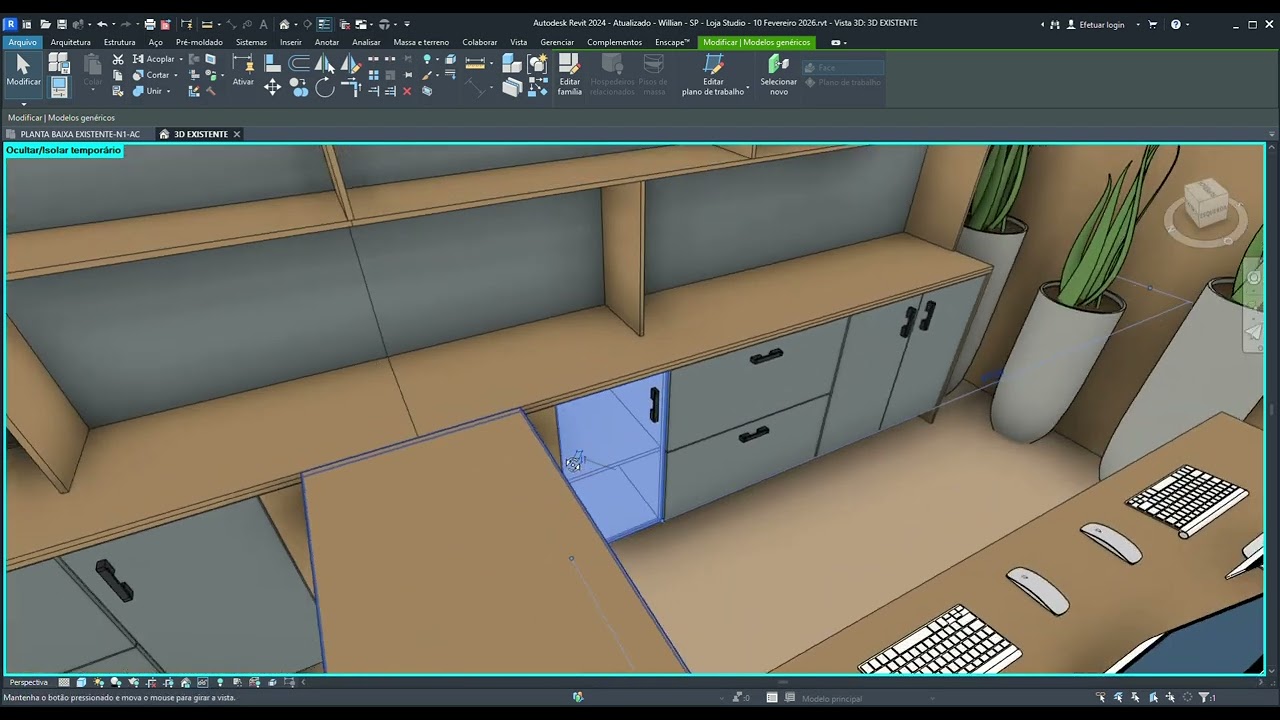
Task: Switch to the Arquitetura ribbon tab
Action: pyautogui.click(x=70, y=42)
